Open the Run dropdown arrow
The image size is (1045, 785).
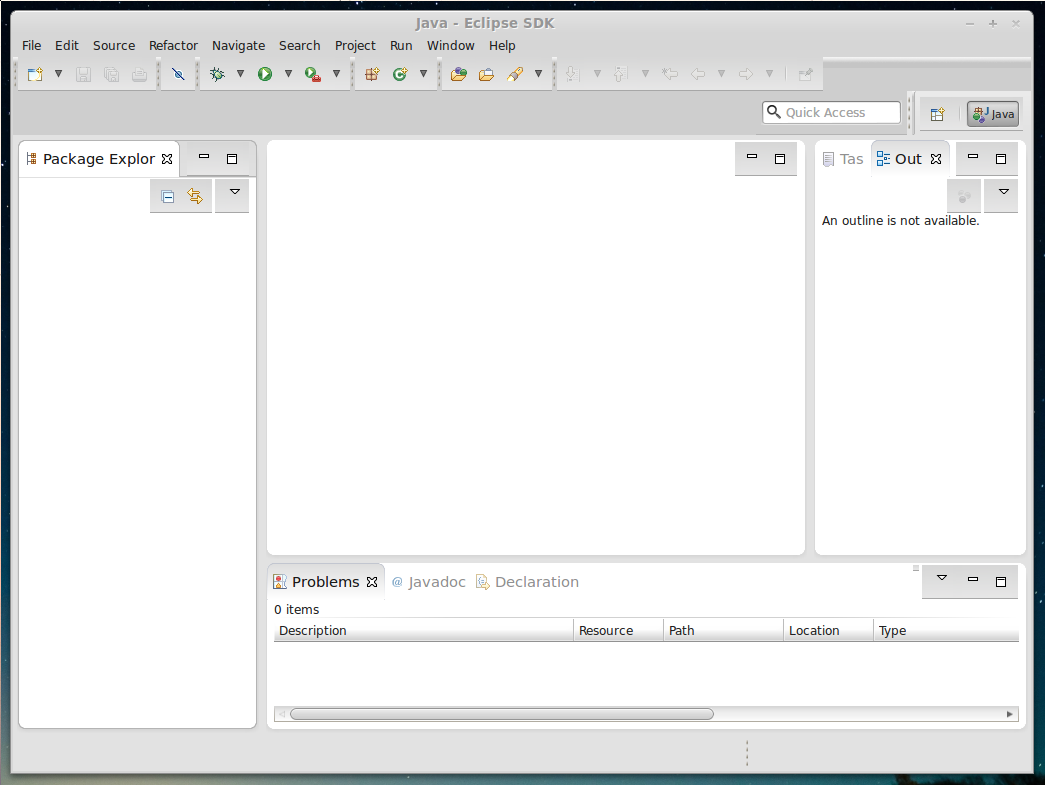tap(289, 74)
